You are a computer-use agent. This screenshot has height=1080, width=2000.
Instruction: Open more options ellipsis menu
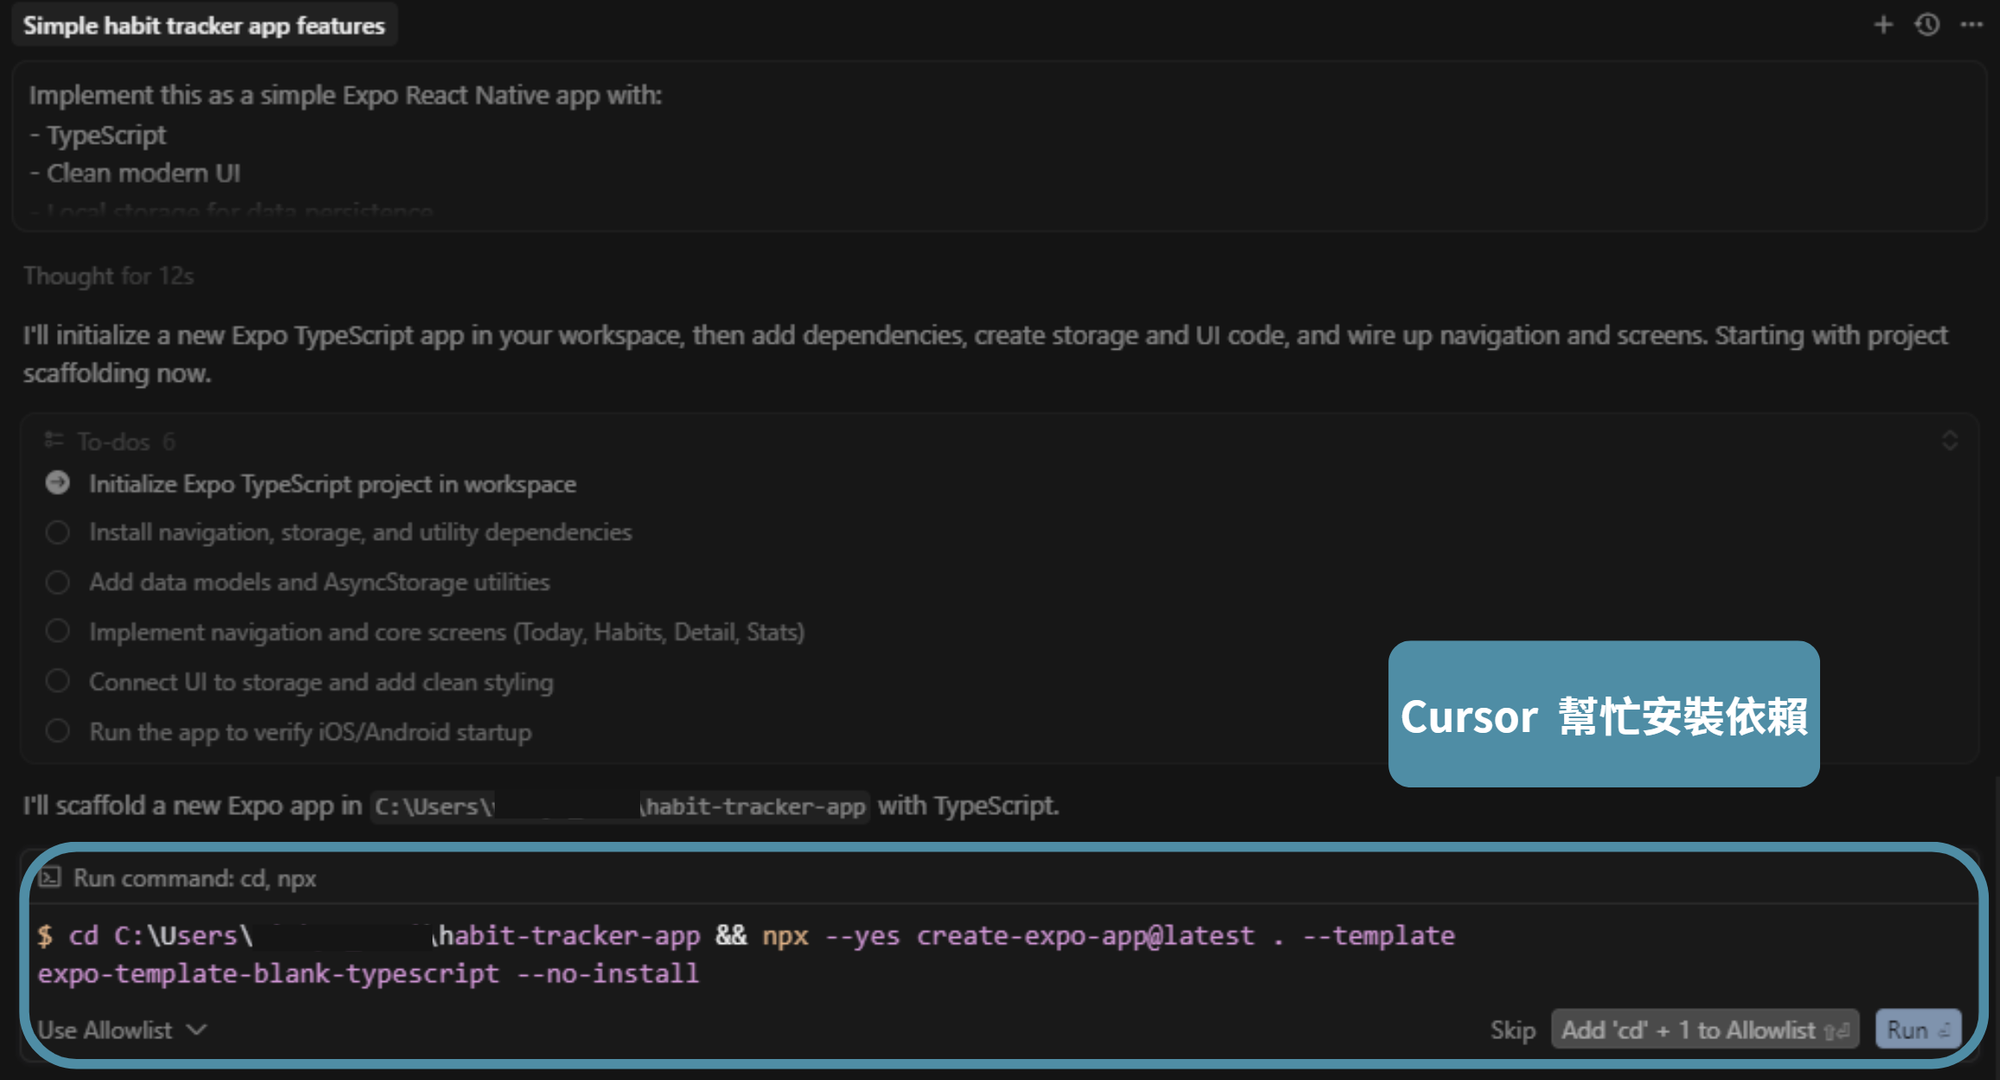pyautogui.click(x=1971, y=25)
